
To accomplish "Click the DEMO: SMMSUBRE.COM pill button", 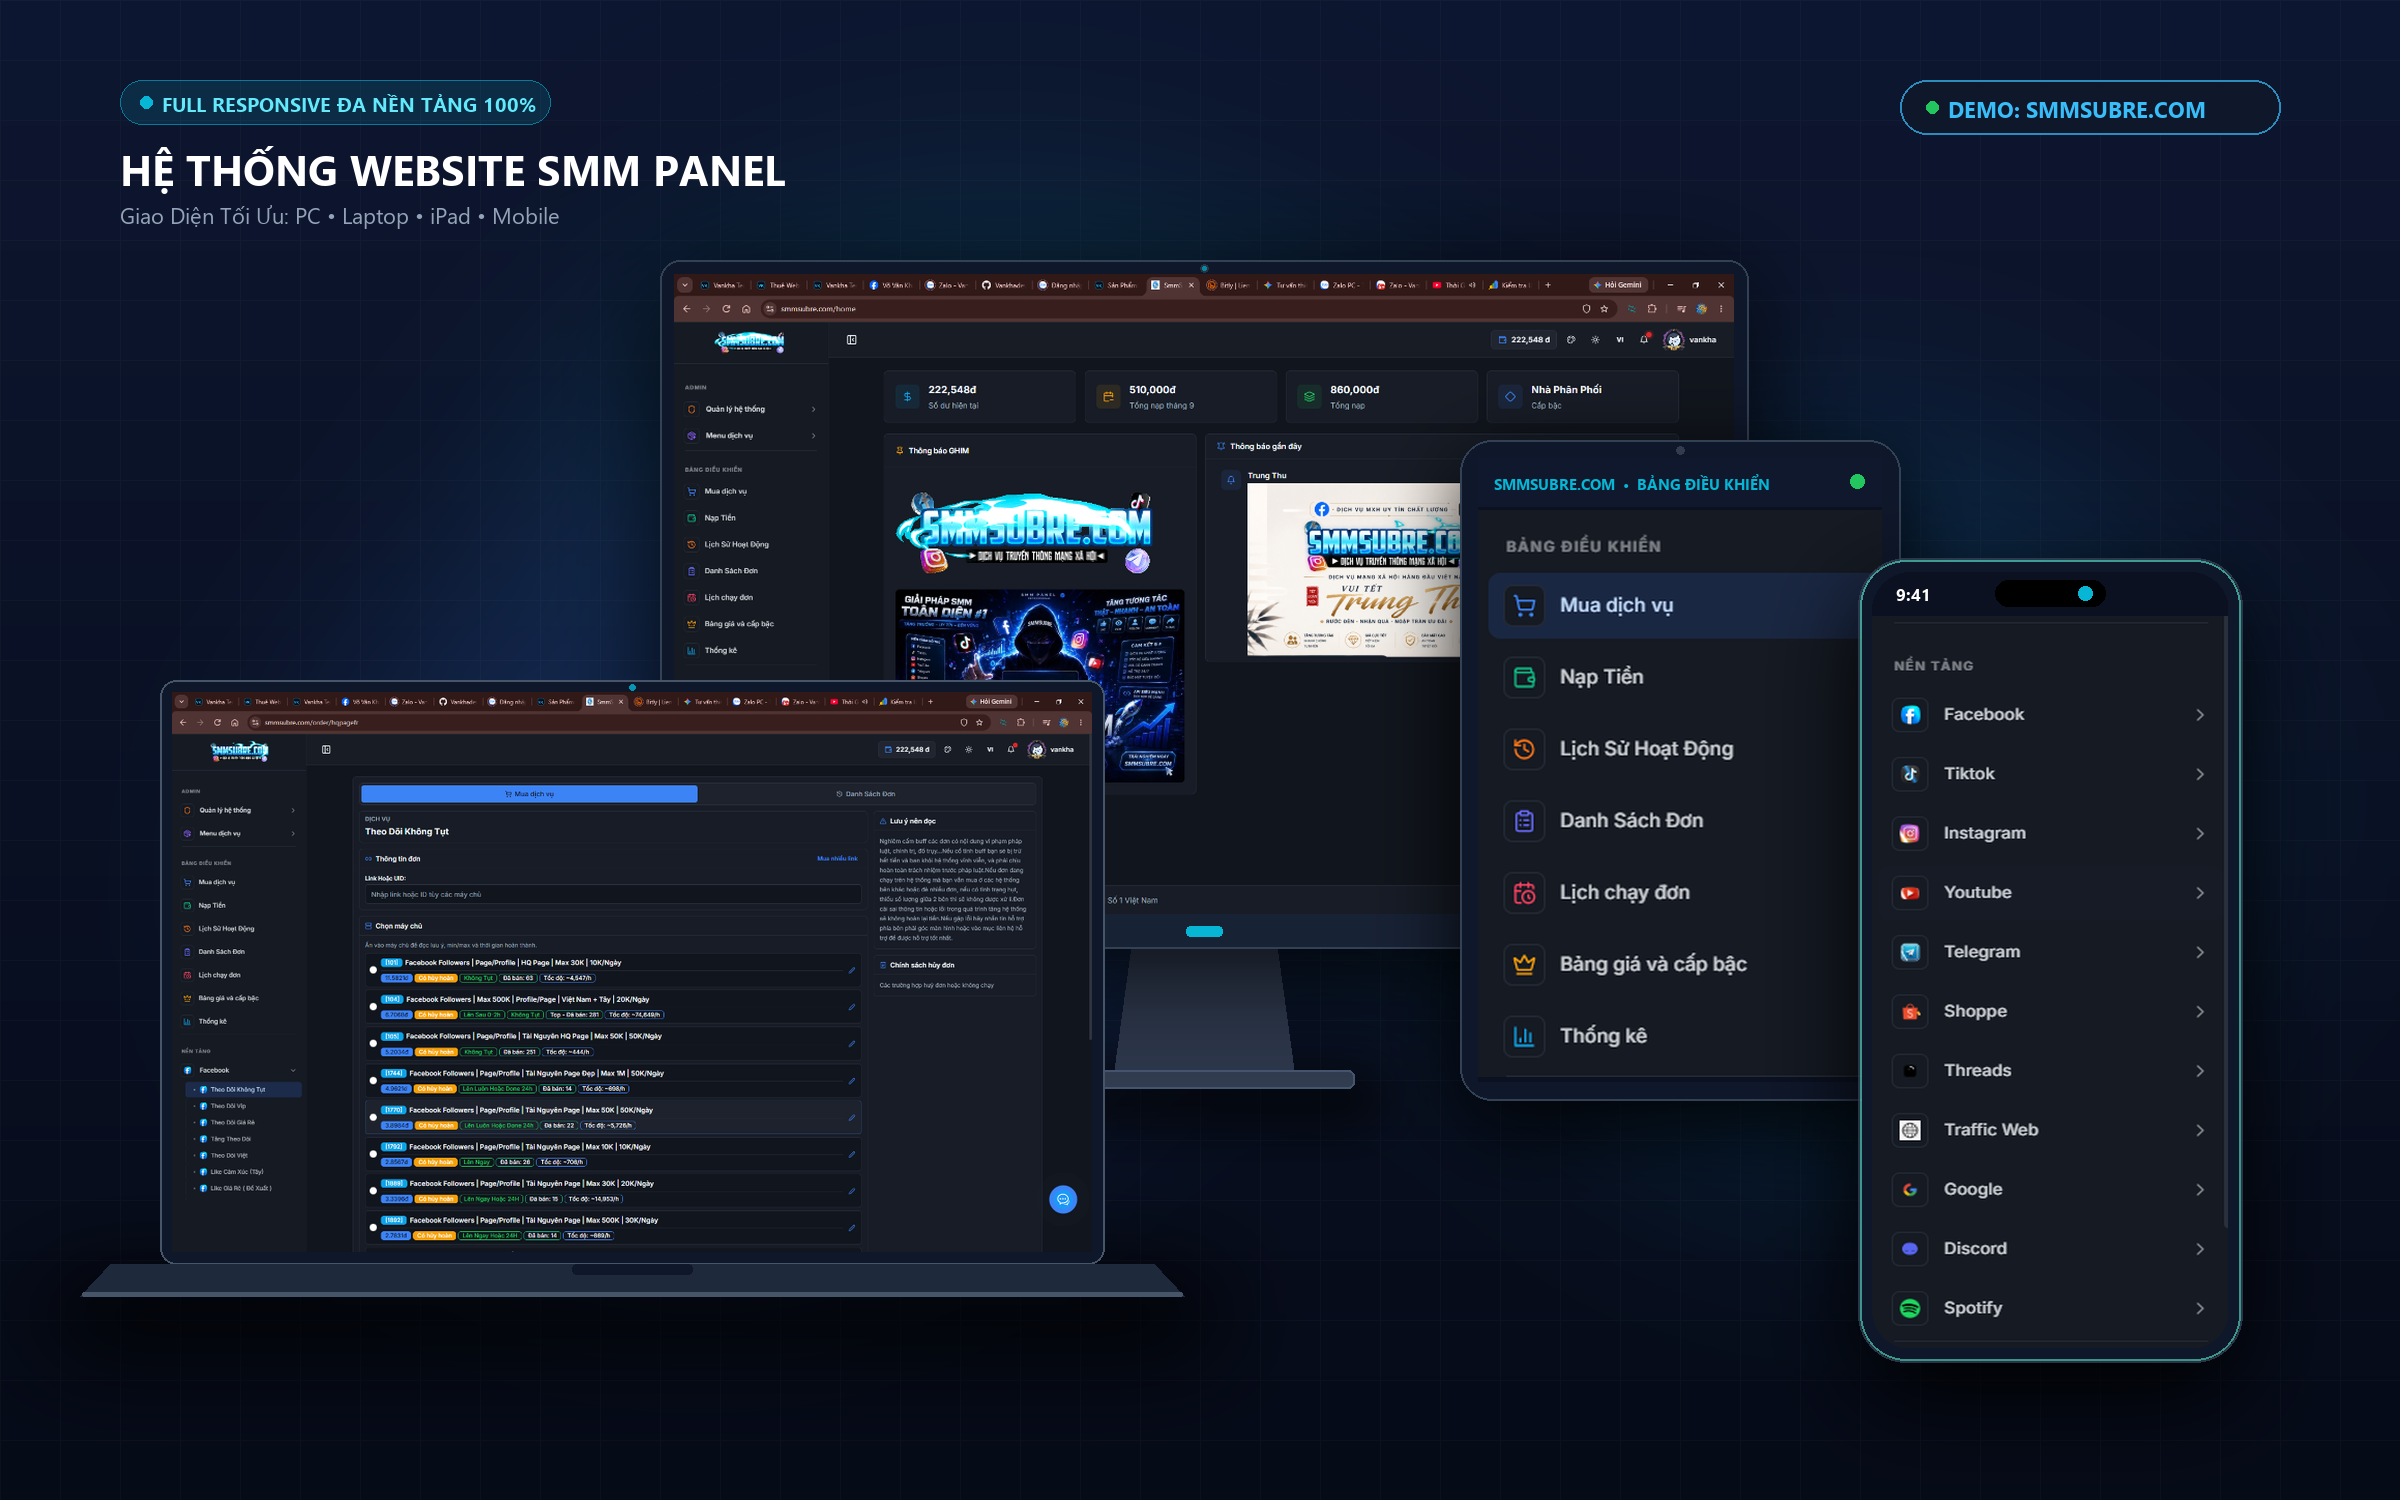I will coord(2089,108).
